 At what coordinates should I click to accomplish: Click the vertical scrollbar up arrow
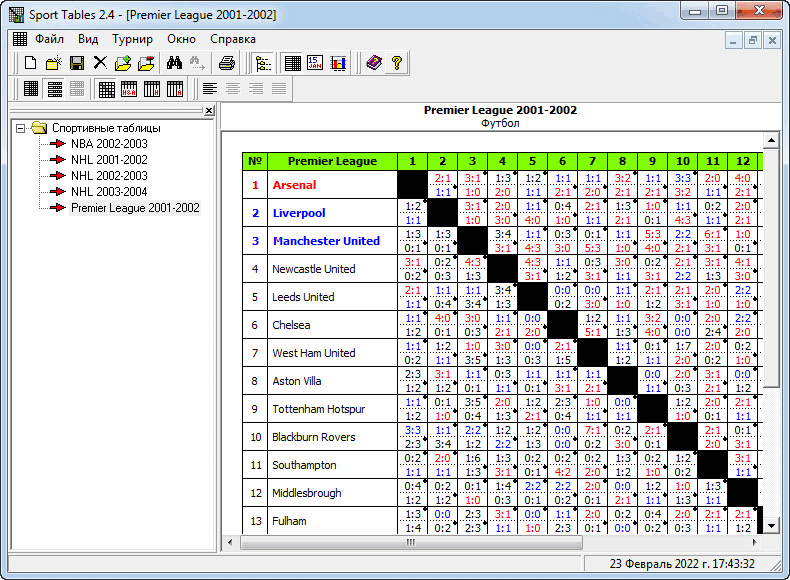(771, 141)
